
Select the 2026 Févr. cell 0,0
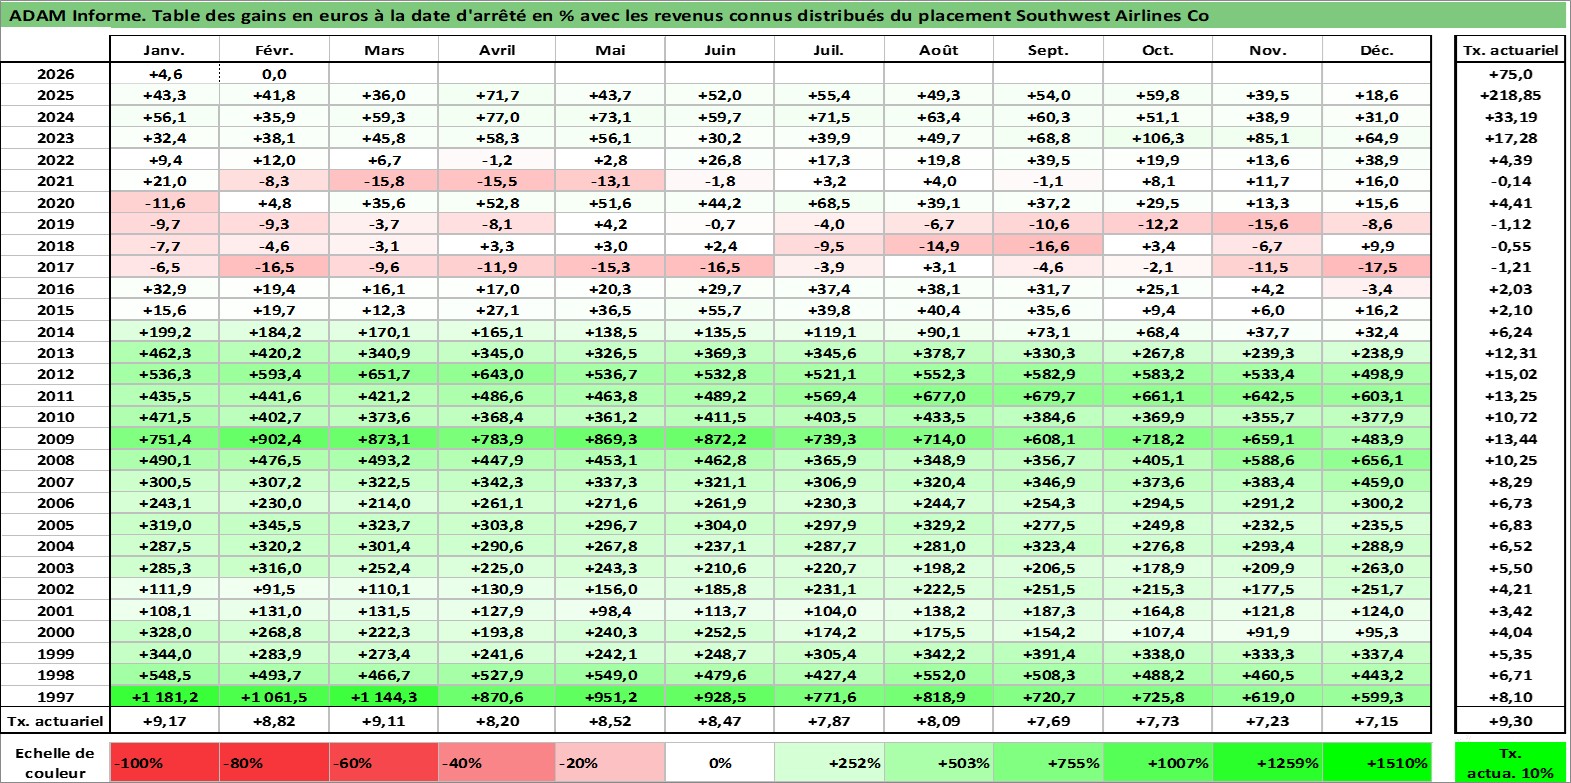274,74
